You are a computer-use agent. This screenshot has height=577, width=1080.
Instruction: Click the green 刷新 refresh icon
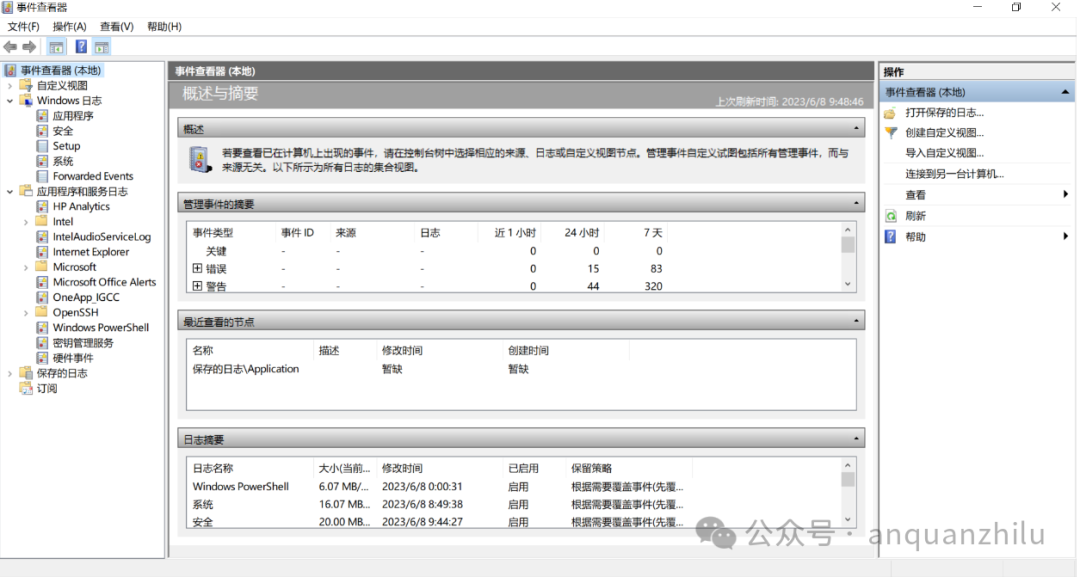click(890, 216)
